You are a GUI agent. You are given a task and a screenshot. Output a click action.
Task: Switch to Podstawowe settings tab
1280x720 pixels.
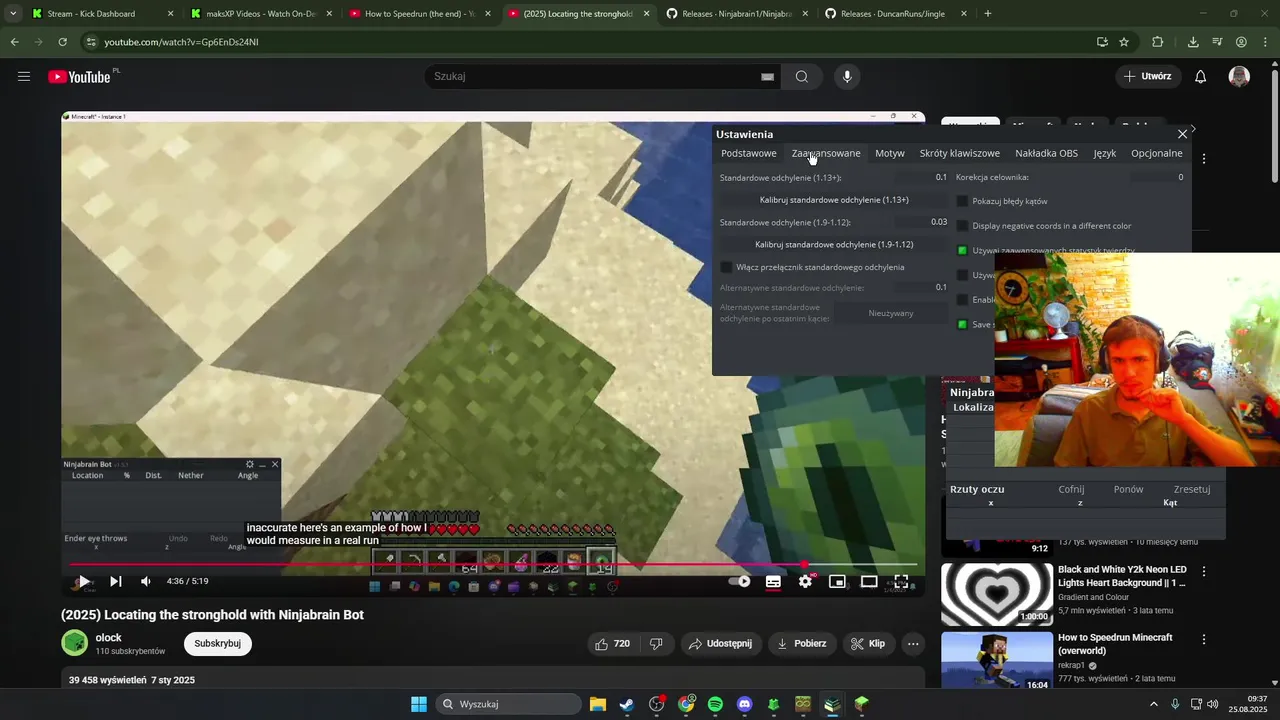coord(749,153)
